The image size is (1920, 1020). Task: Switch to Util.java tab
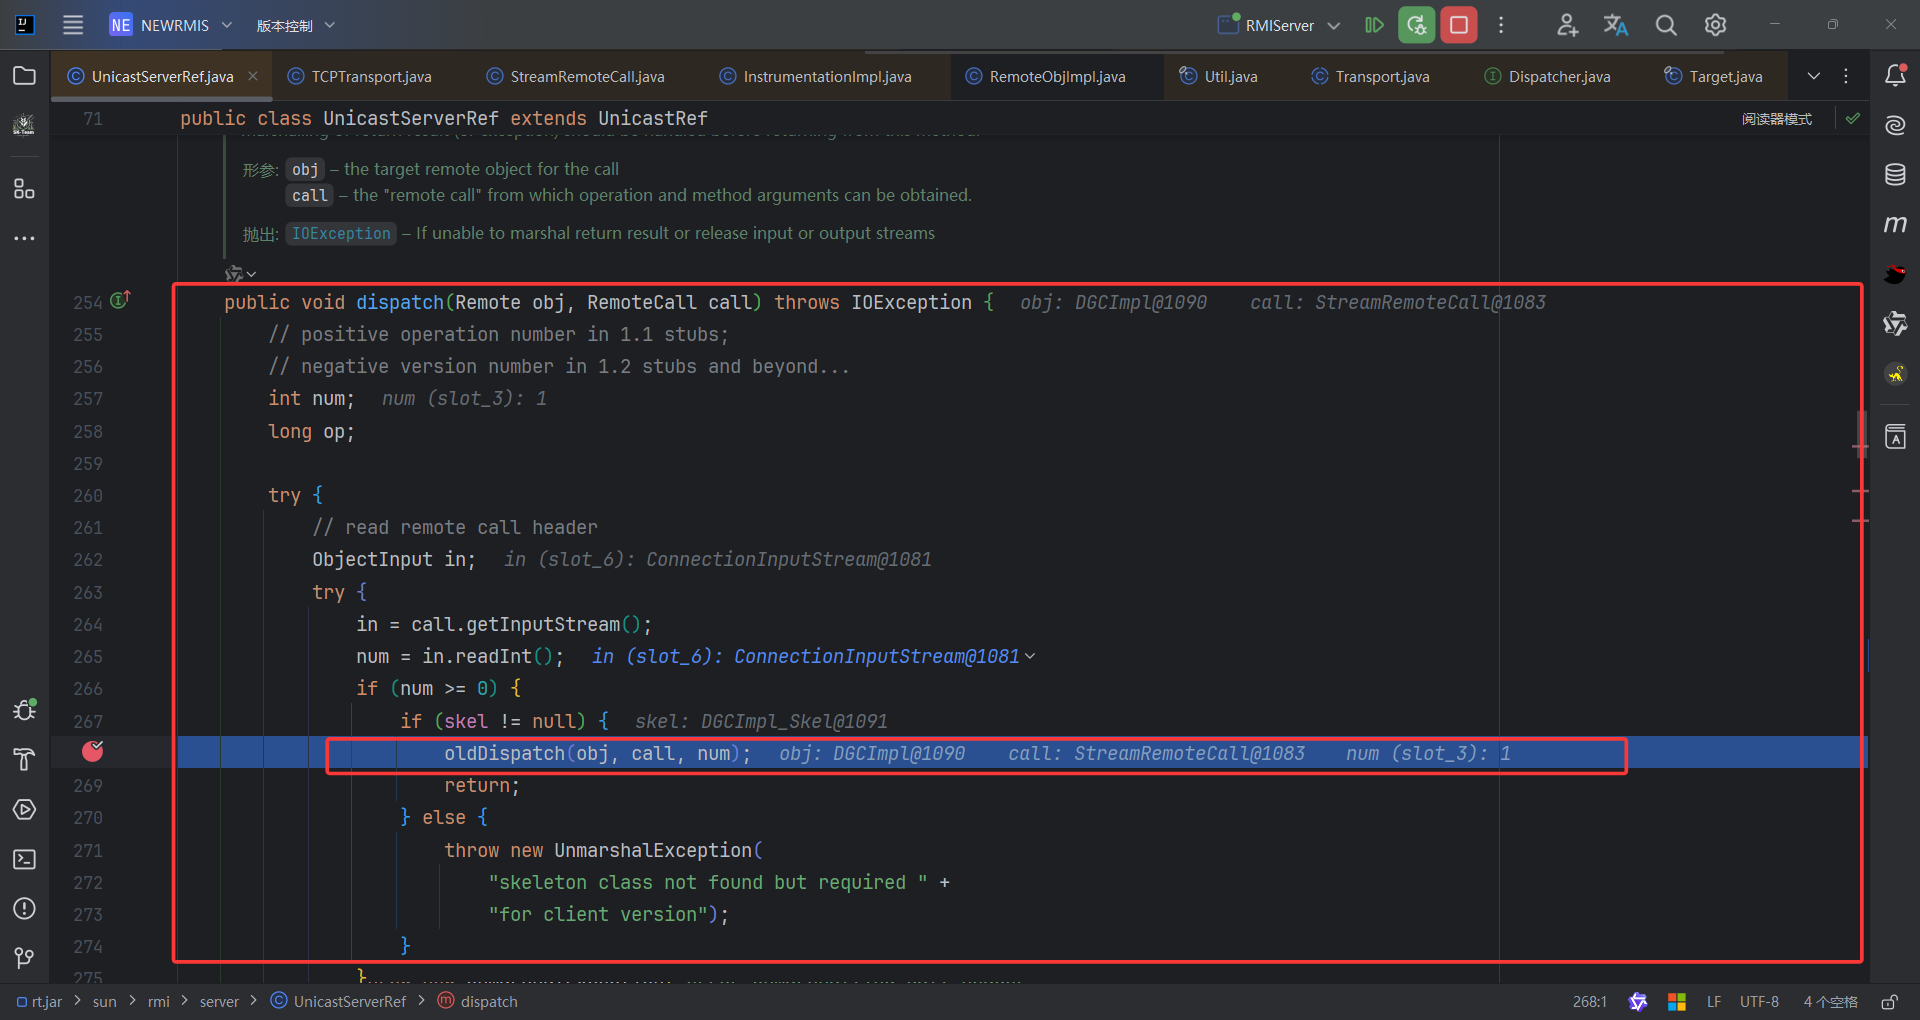click(x=1219, y=76)
